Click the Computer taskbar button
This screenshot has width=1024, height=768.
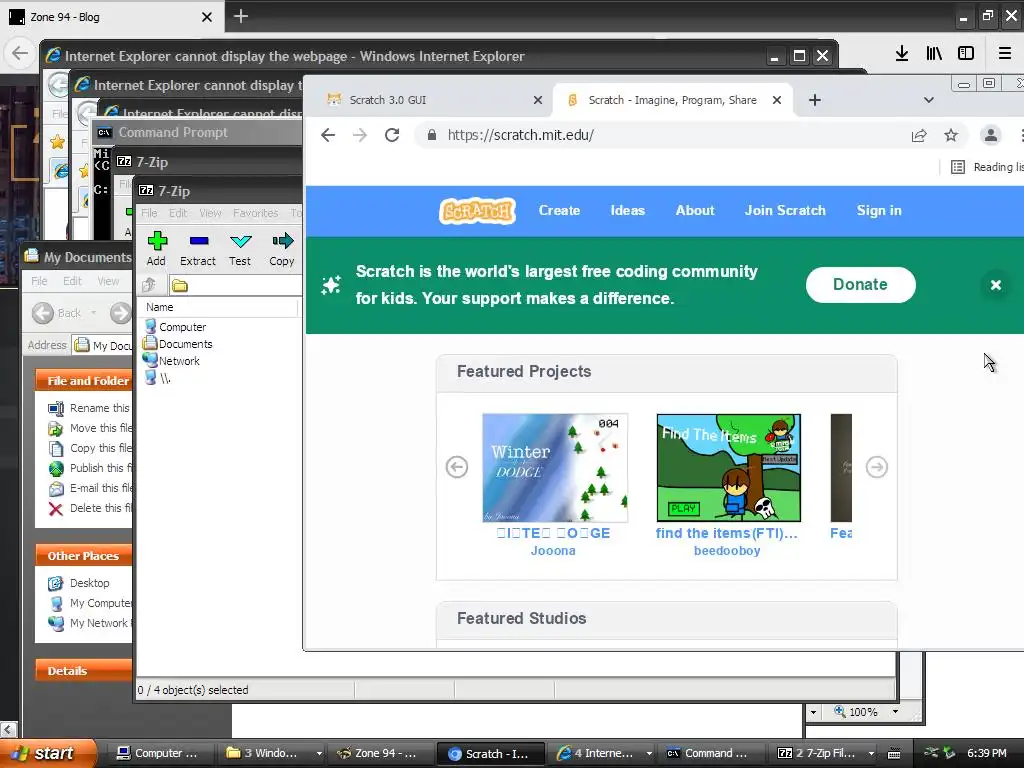pyautogui.click(x=160, y=753)
